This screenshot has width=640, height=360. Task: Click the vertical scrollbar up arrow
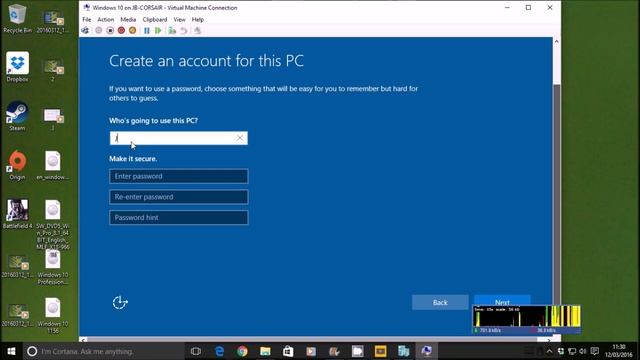(557, 41)
